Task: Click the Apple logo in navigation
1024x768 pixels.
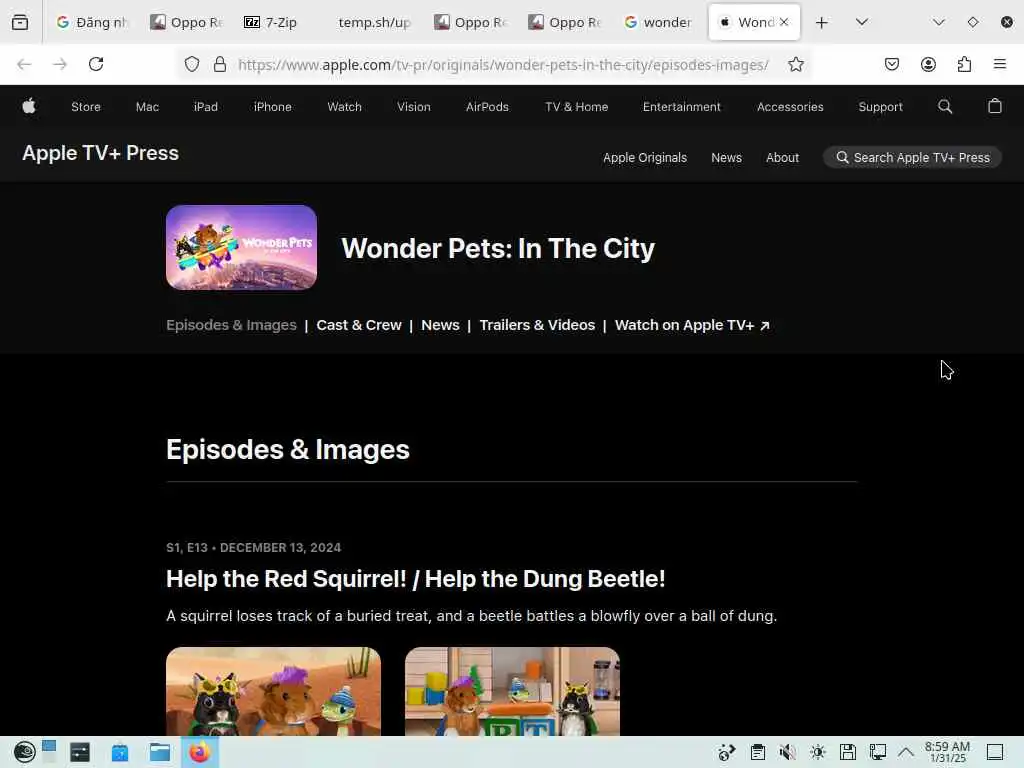Action: [x=29, y=106]
